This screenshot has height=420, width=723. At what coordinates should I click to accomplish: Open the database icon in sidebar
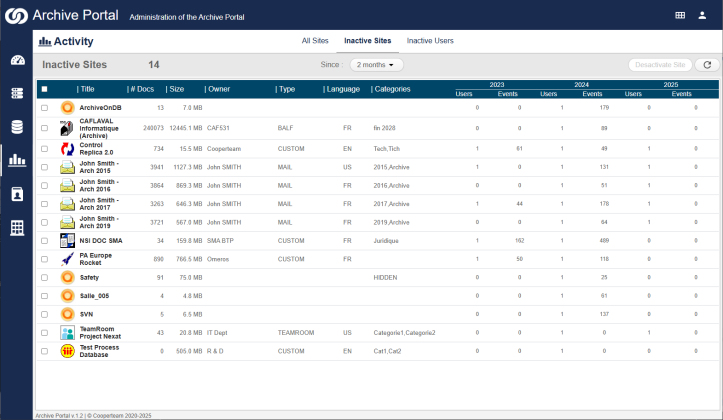(x=18, y=127)
